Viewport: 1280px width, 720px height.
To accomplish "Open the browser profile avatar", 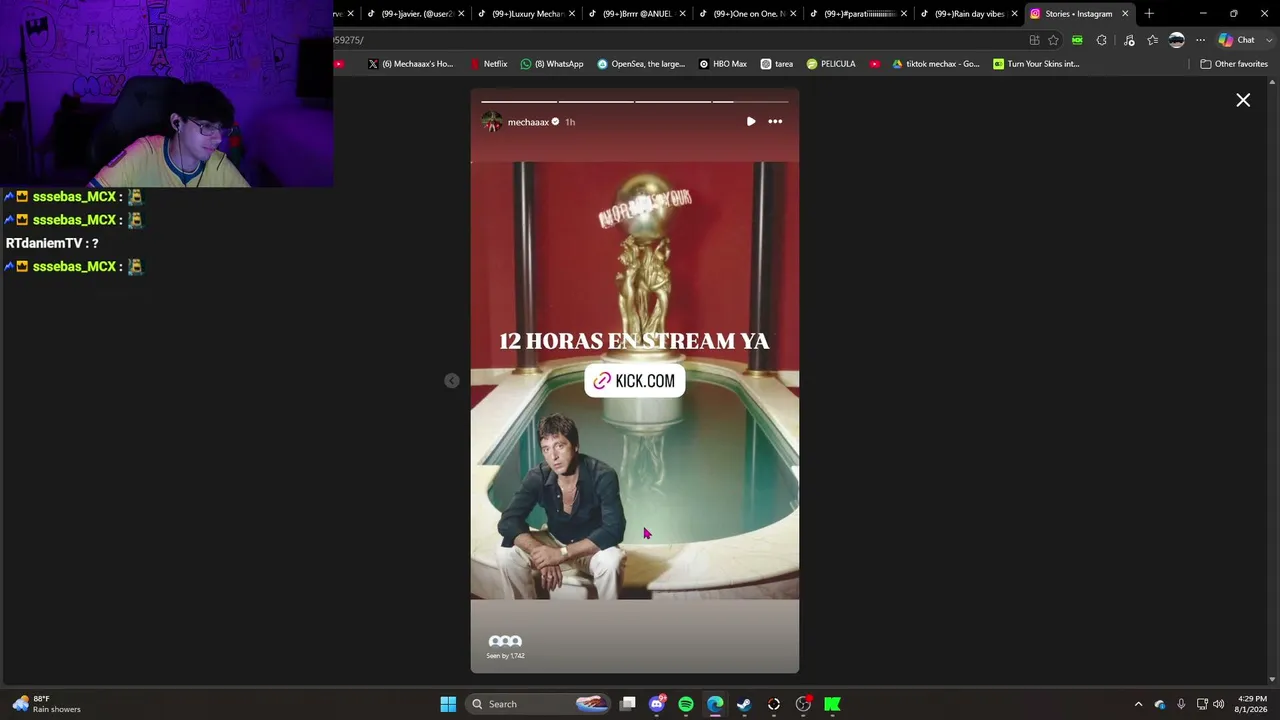I will (x=1177, y=40).
